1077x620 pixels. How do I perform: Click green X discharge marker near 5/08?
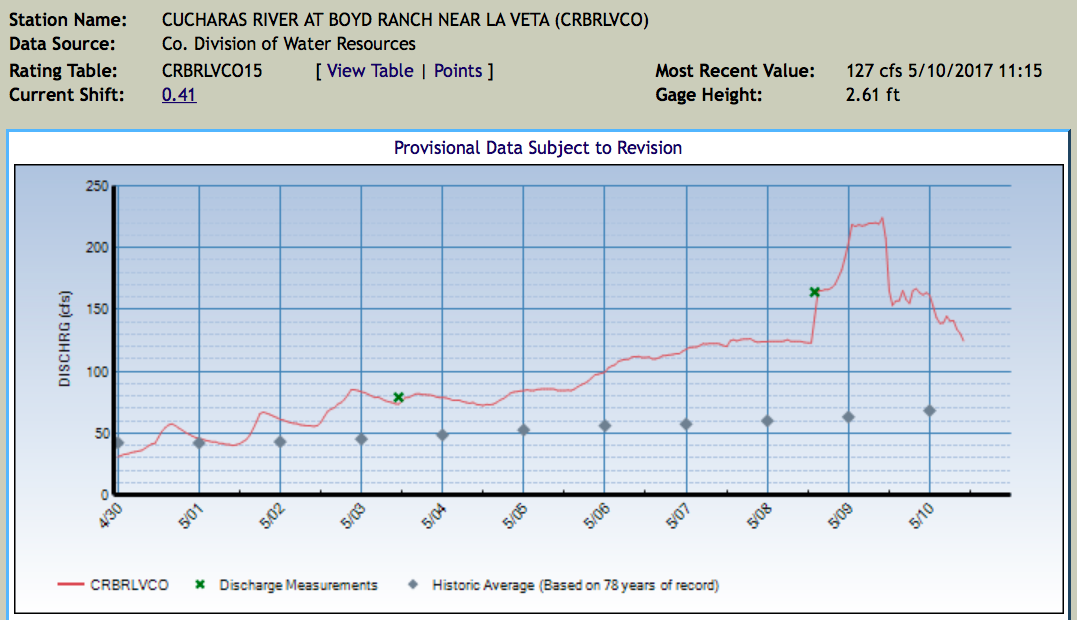pyautogui.click(x=815, y=292)
